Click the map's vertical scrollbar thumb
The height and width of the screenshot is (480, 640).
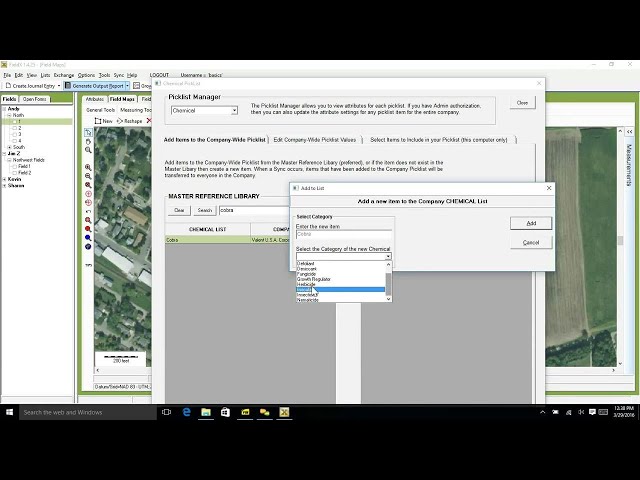[x=620, y=241]
